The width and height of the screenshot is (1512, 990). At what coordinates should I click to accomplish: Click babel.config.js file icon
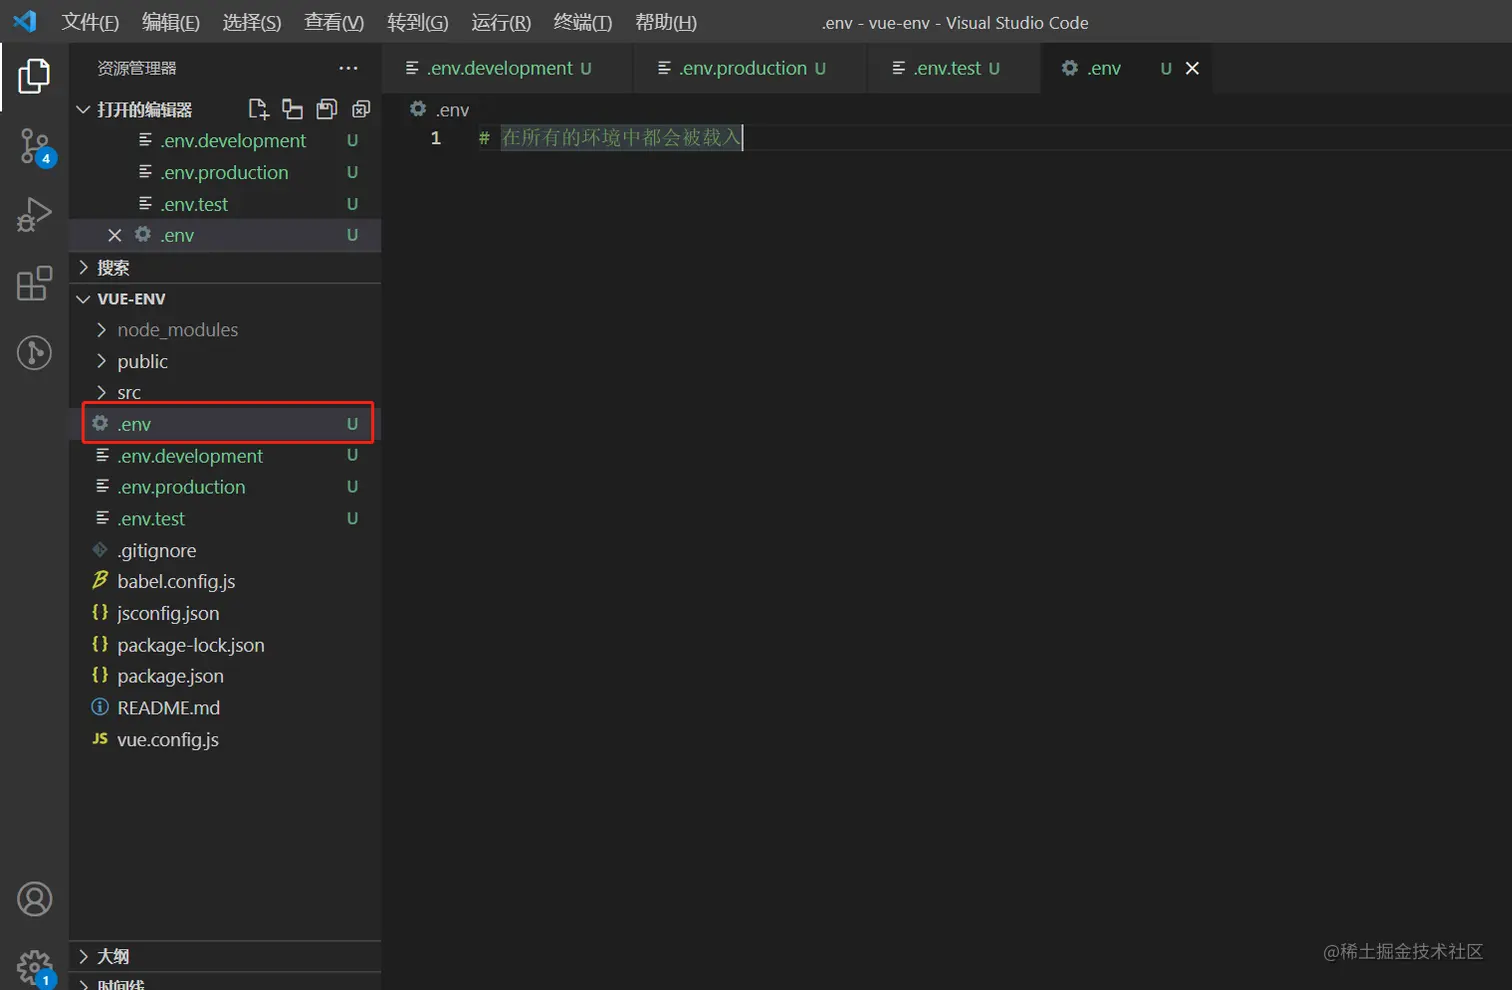pos(100,580)
